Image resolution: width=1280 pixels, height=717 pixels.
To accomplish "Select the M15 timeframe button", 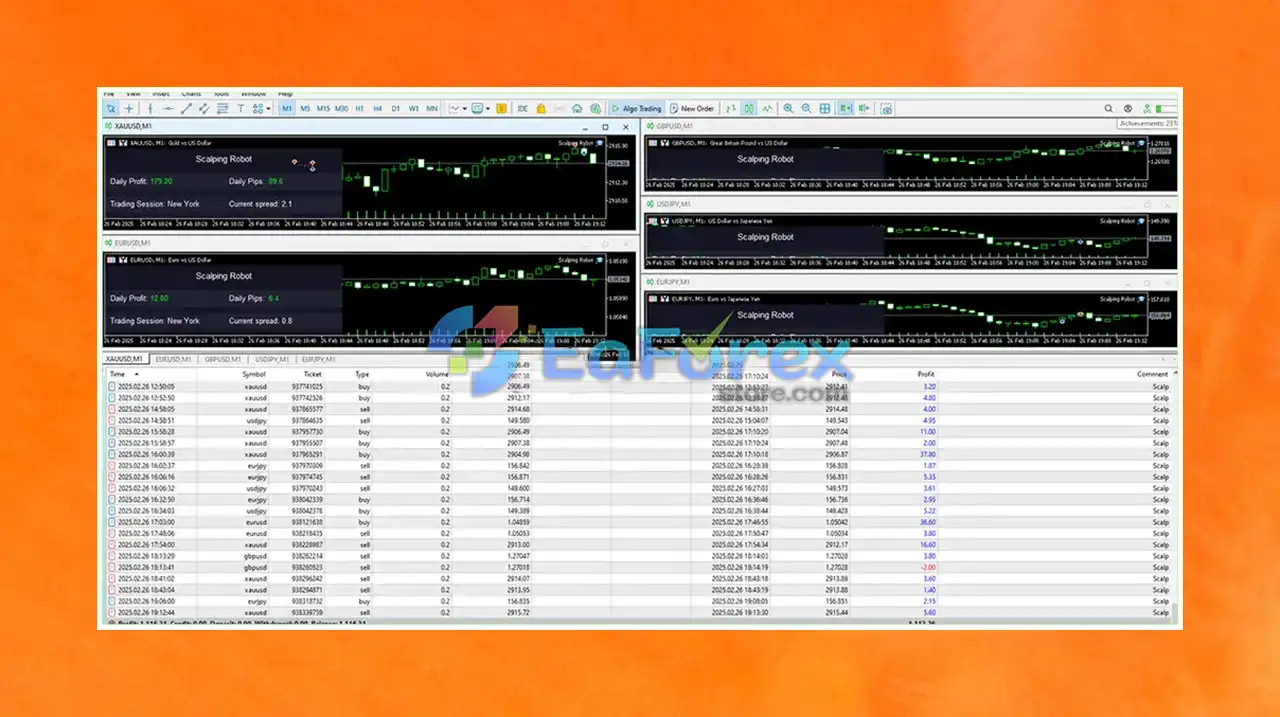I will tap(323, 108).
